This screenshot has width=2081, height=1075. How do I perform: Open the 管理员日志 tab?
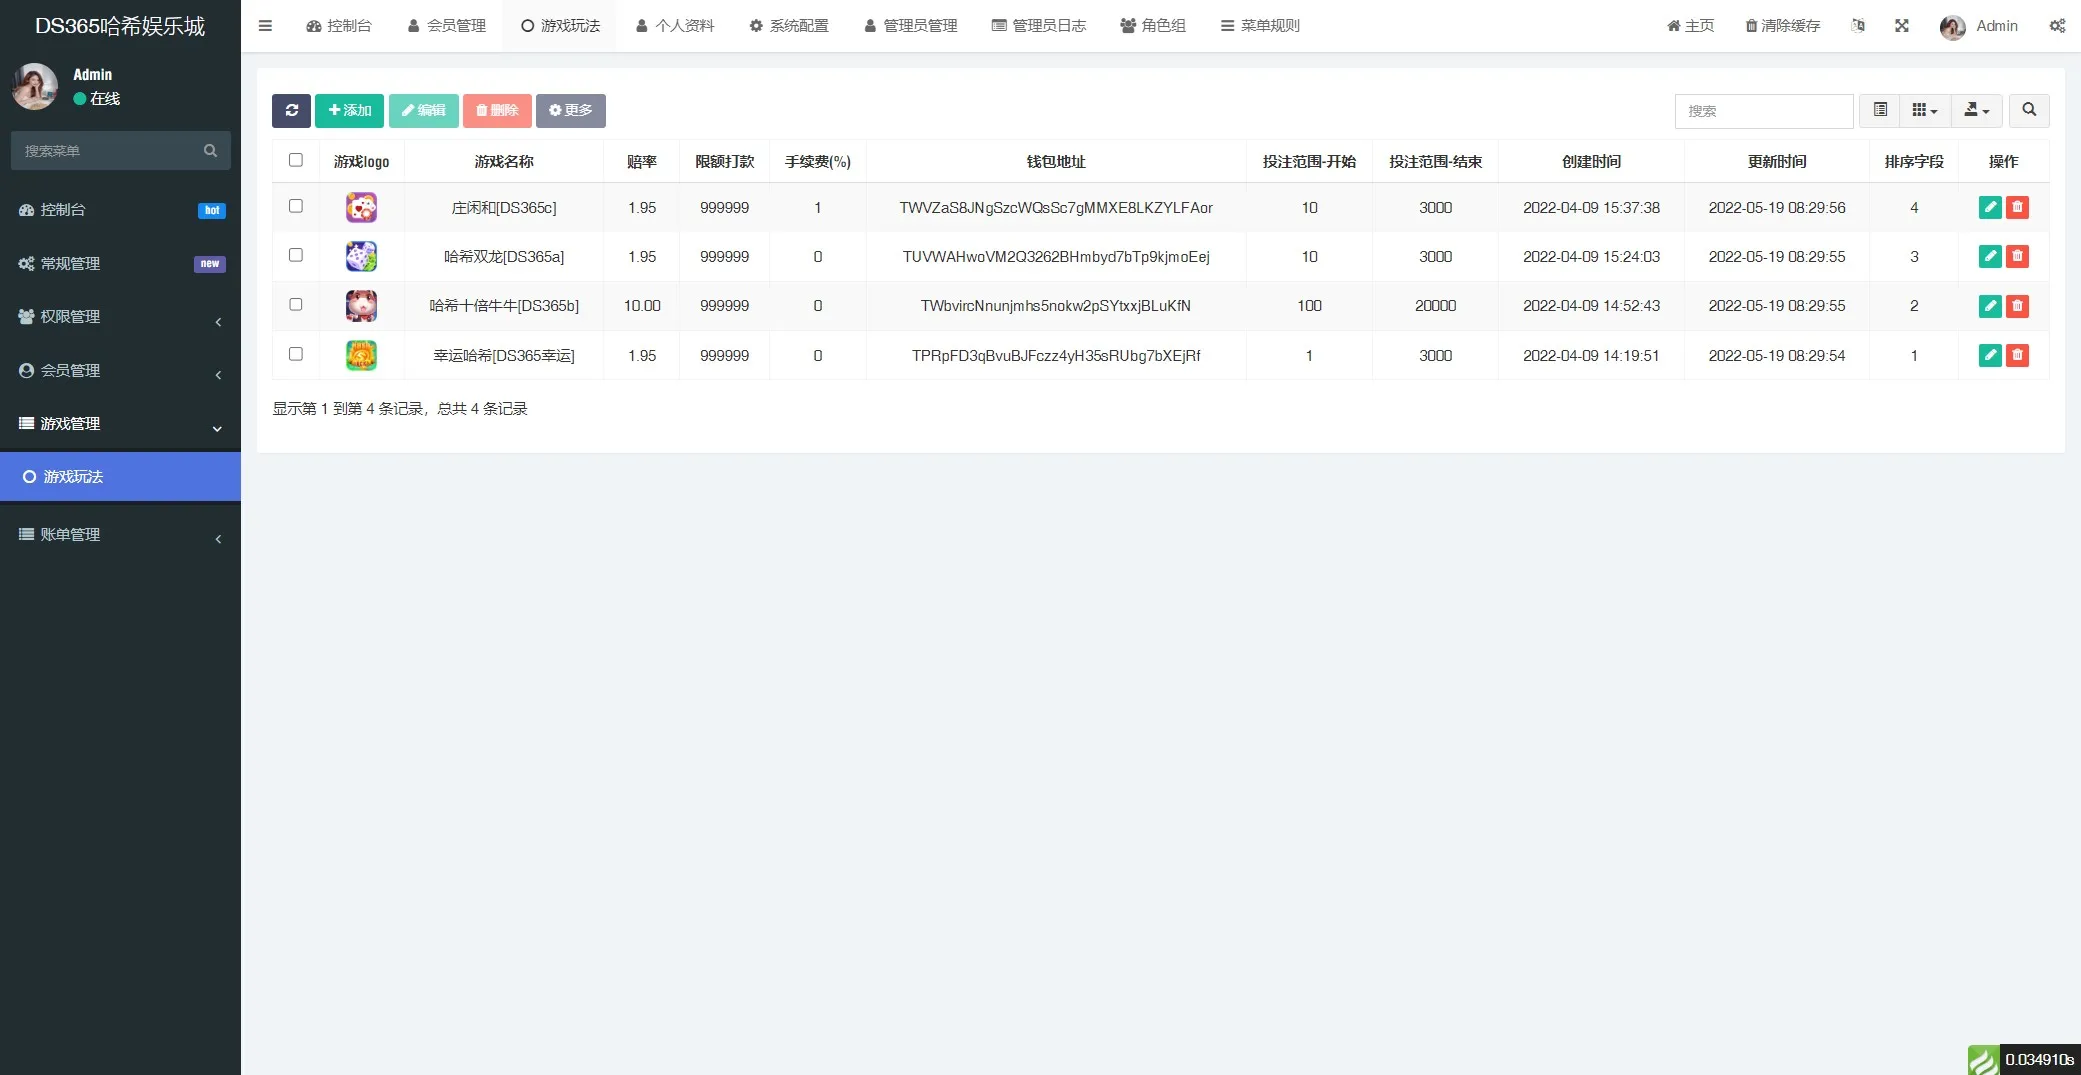(1038, 26)
